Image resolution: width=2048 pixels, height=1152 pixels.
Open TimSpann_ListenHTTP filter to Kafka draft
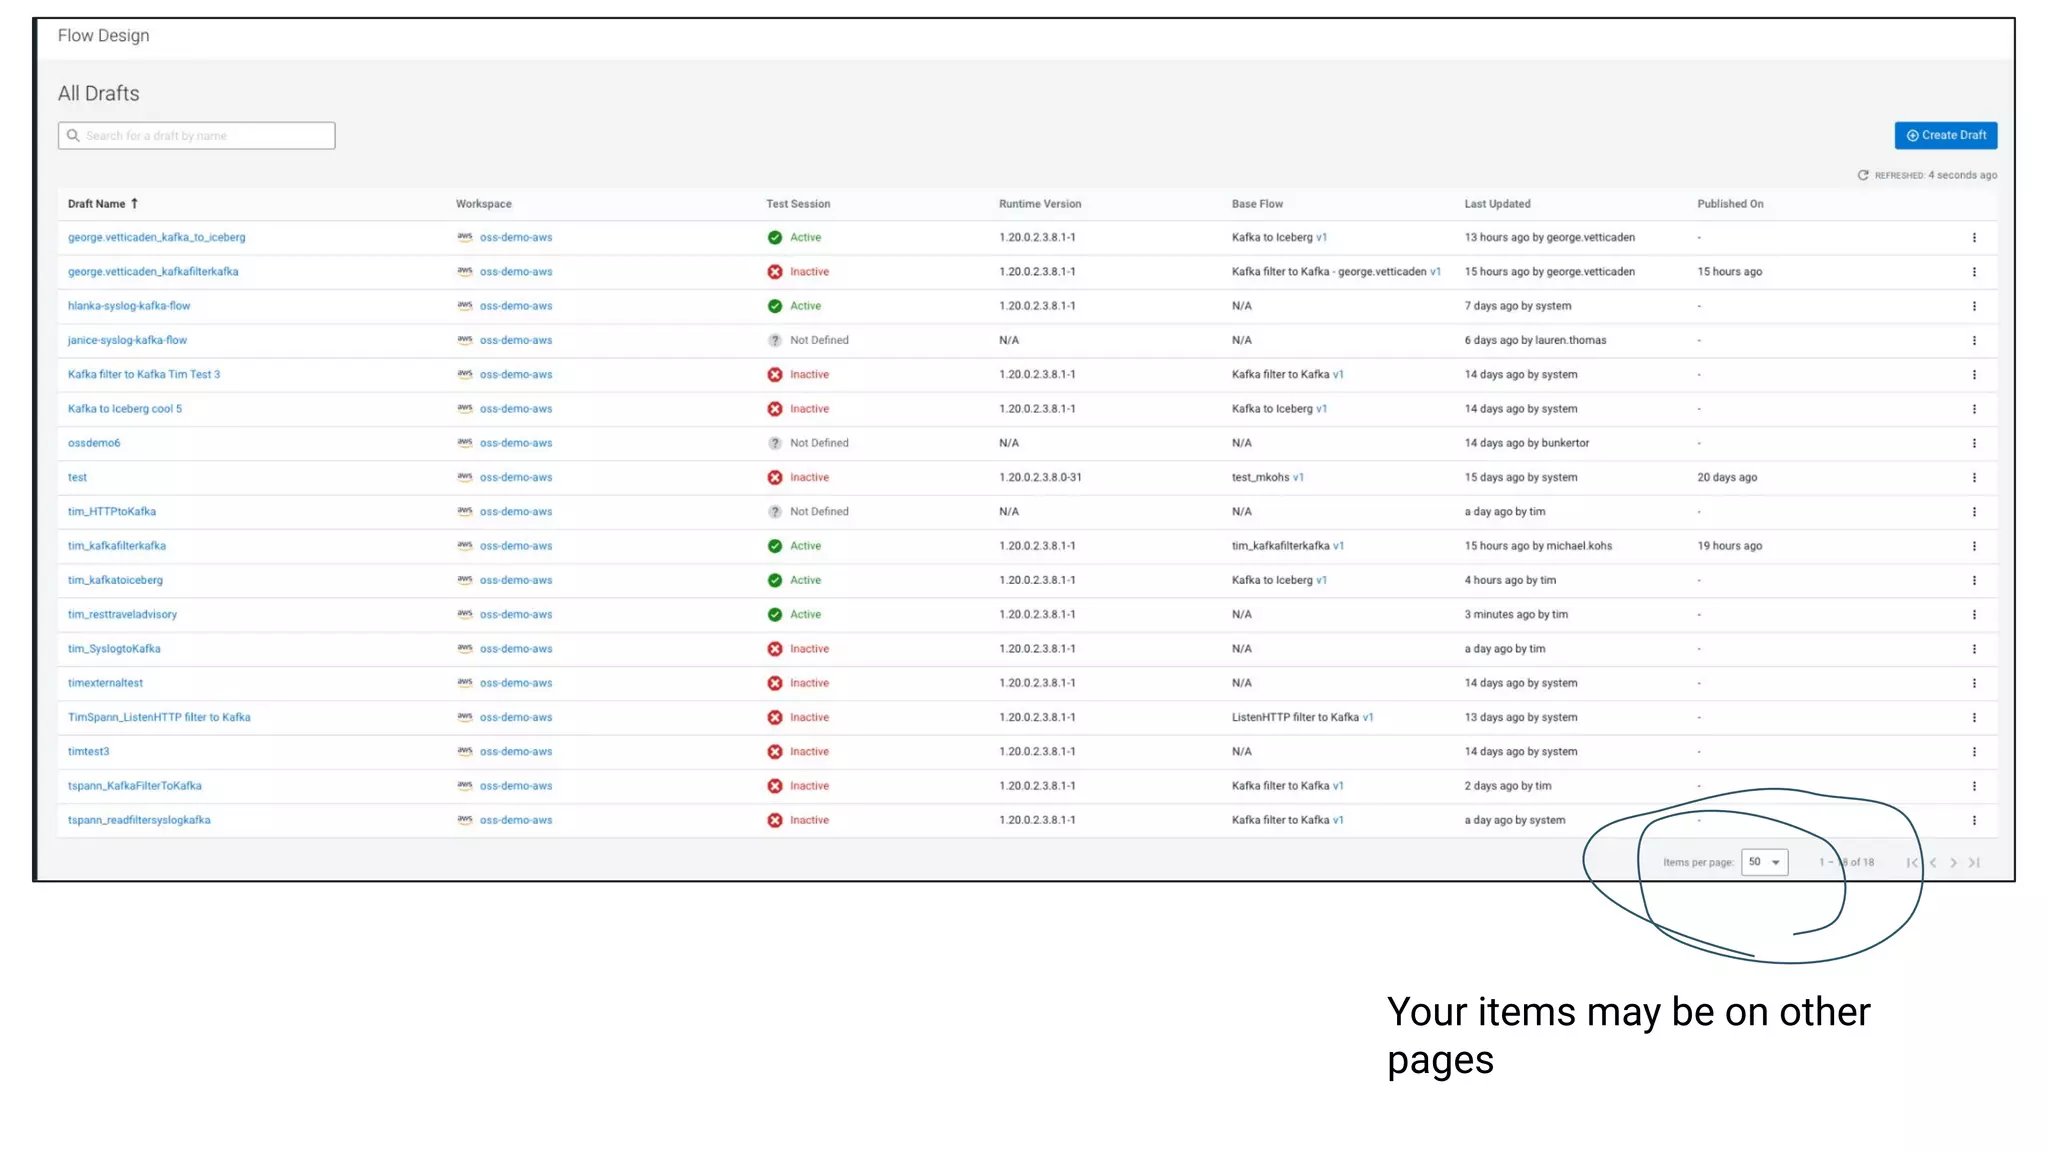pyautogui.click(x=159, y=717)
